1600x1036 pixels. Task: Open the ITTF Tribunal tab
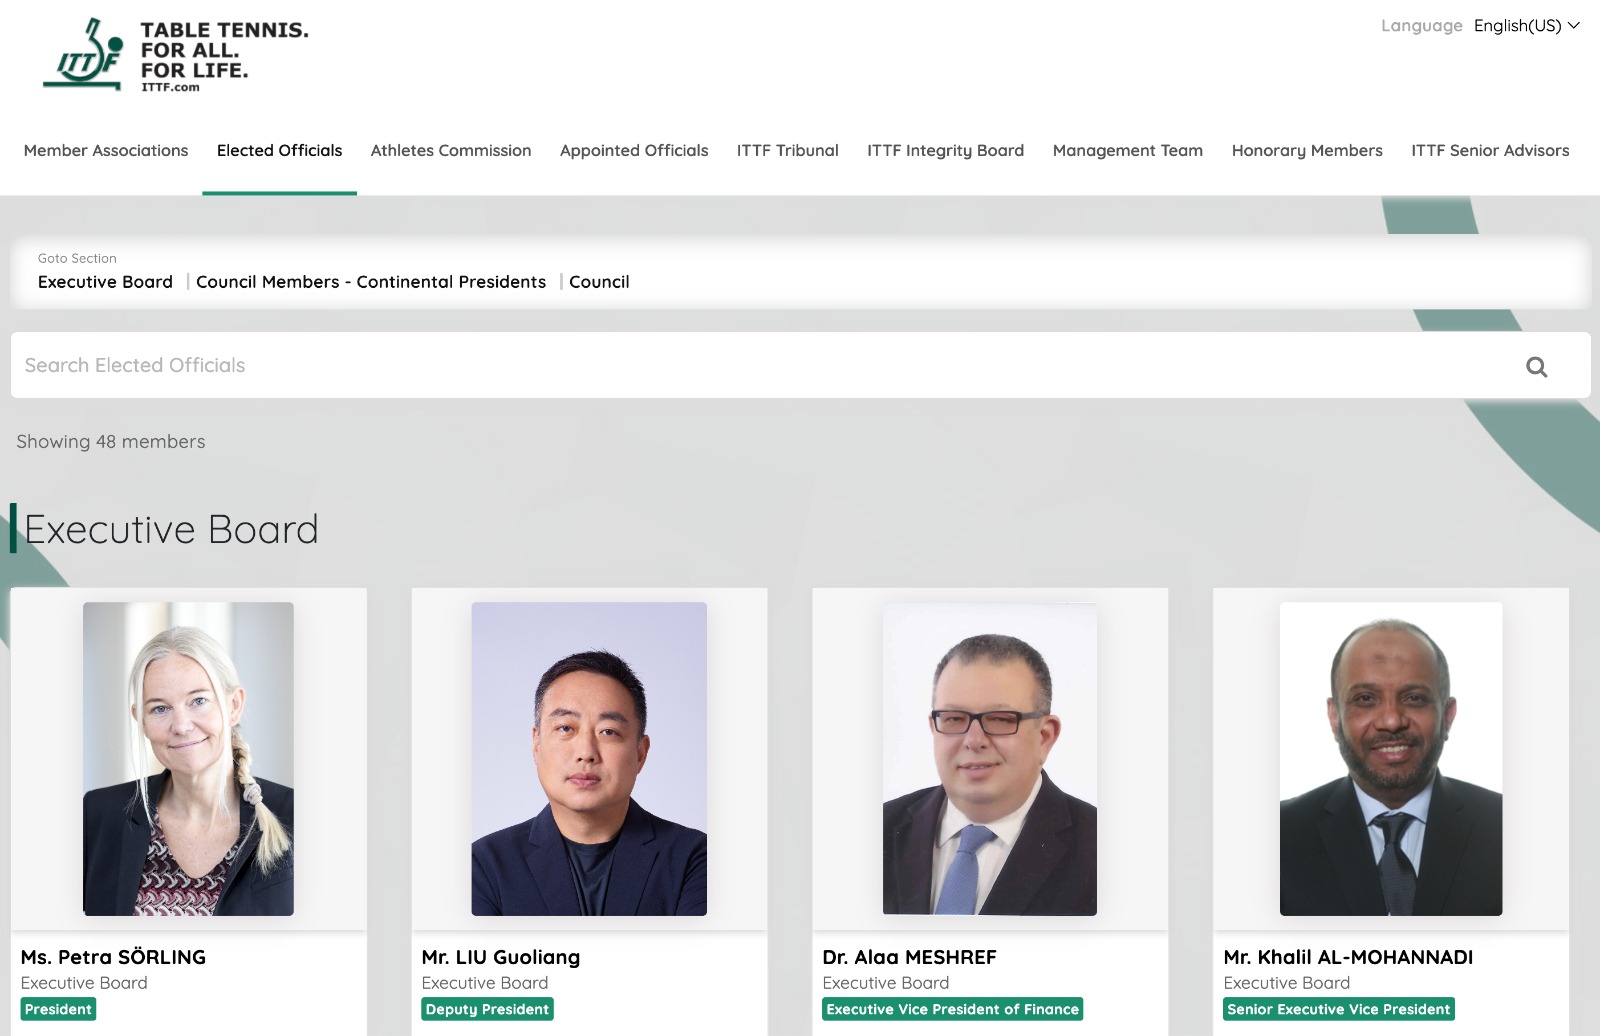pos(787,150)
